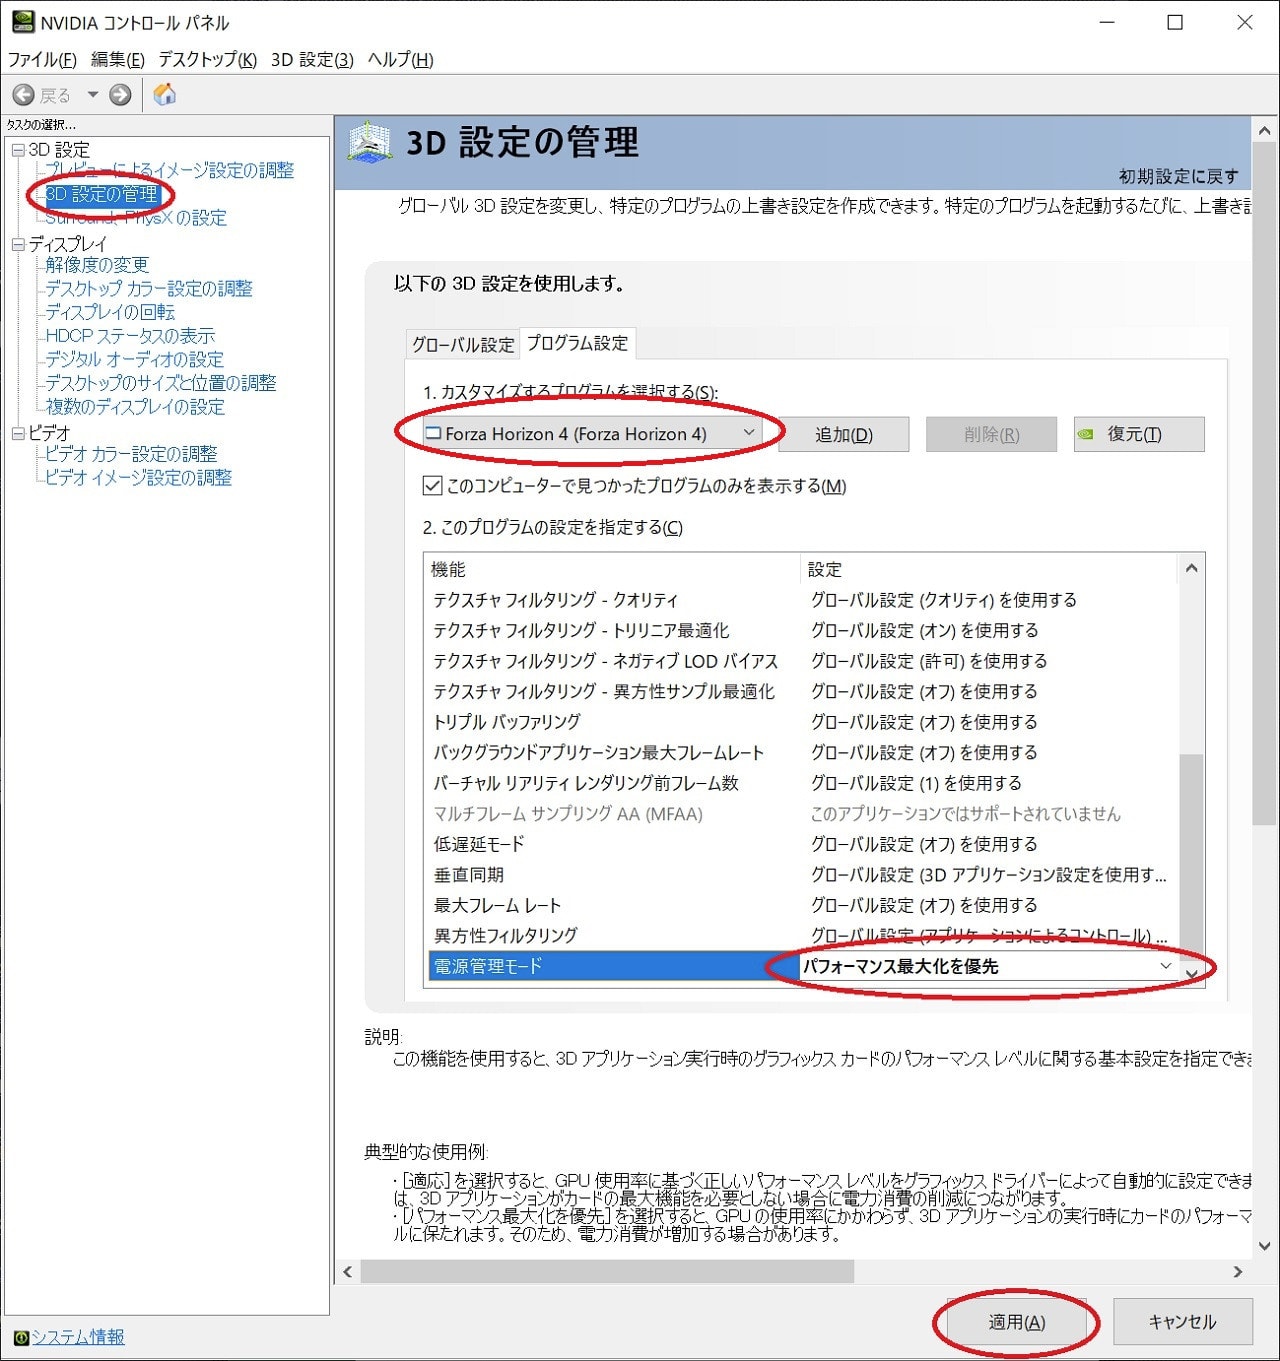Toggle このコンピューターで見つかったプログラムのみを表示する checkbox
Image resolution: width=1280 pixels, height=1361 pixels.
click(x=432, y=486)
